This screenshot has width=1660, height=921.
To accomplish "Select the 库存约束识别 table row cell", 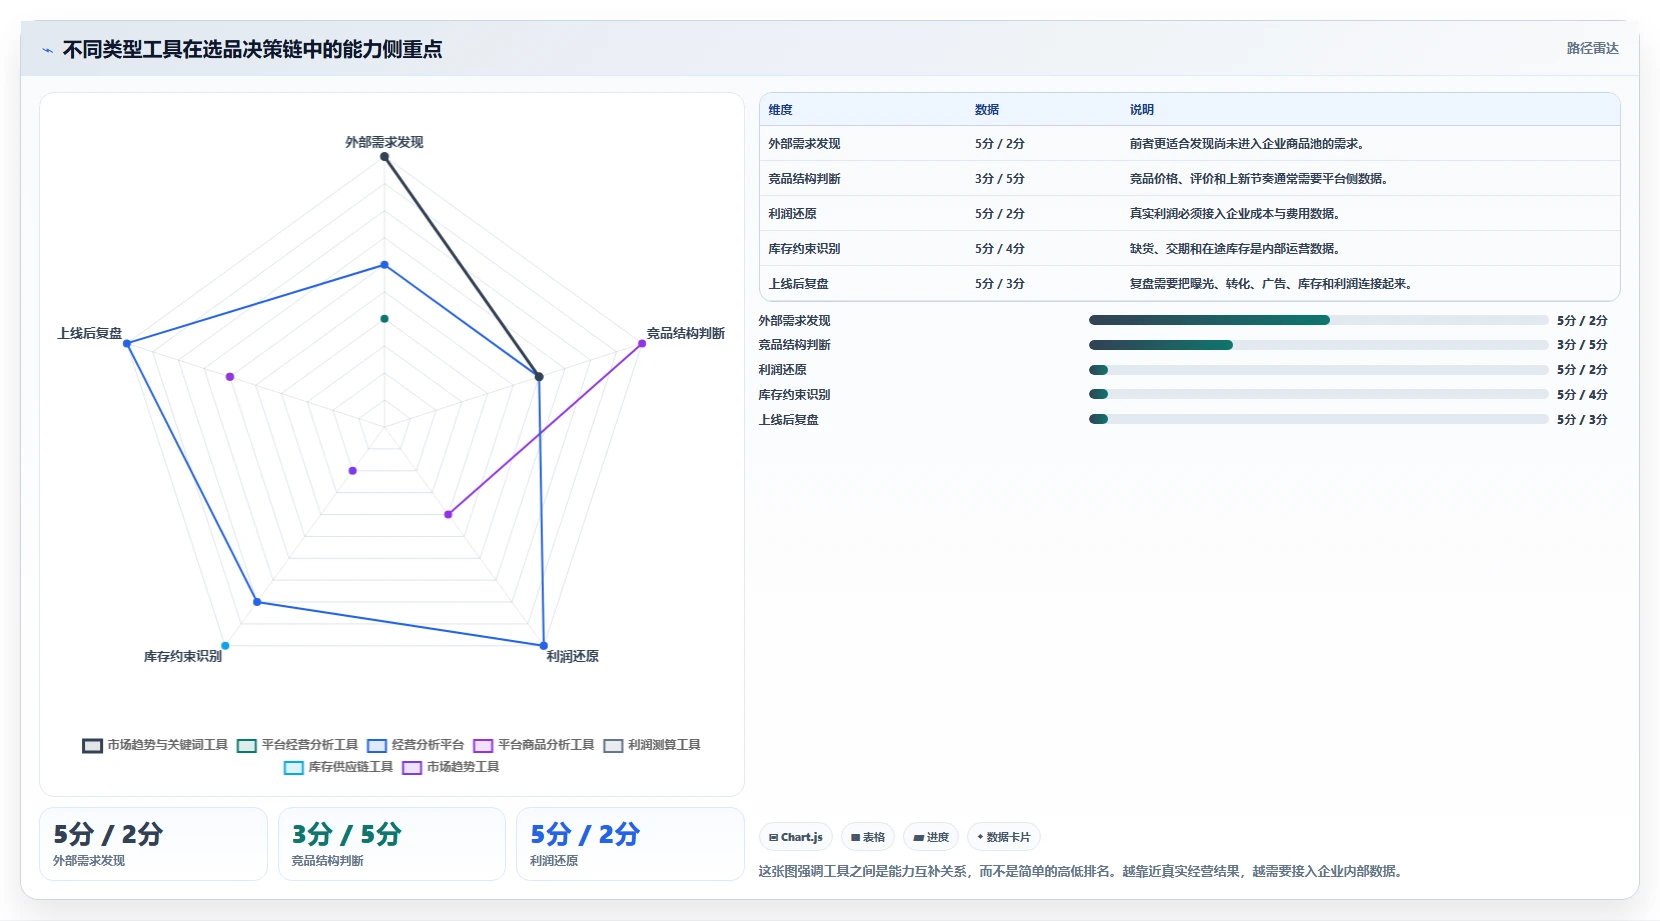I will [x=804, y=249].
